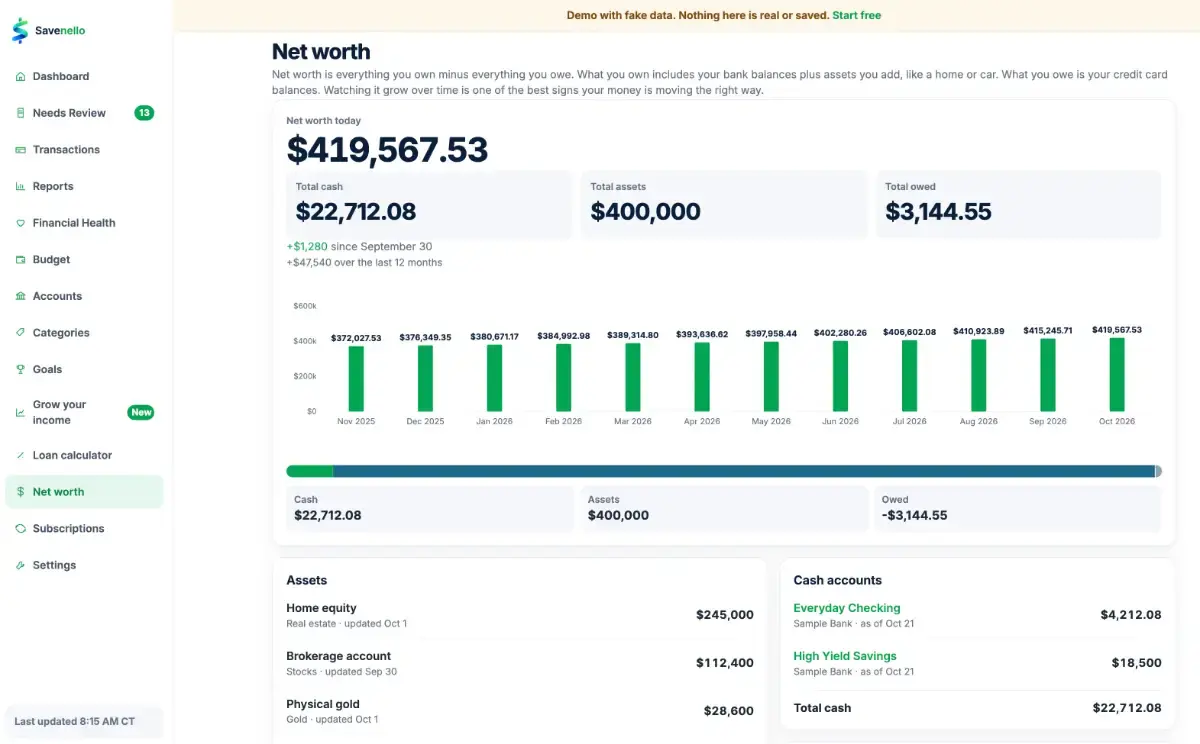The image size is (1200, 744).
Task: Open the Transactions section
Action: 84,150
